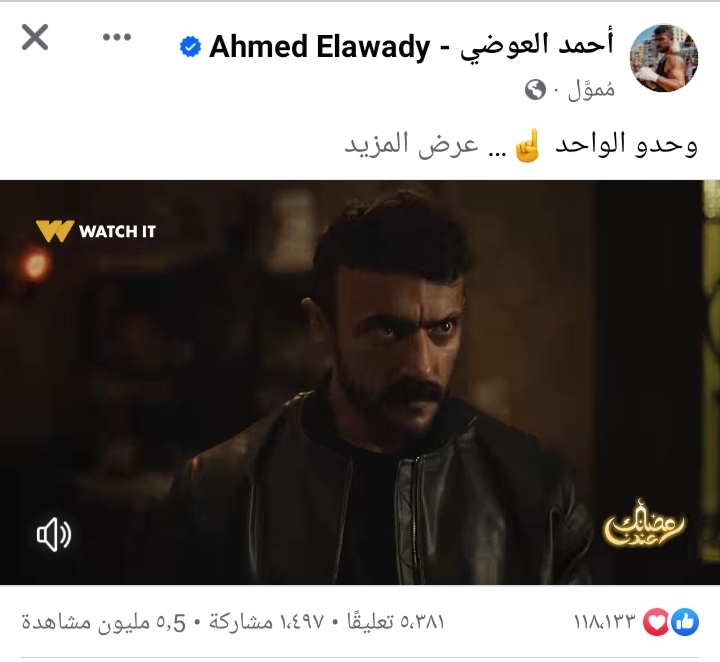Play the video of man in leather jacket

[360, 382]
